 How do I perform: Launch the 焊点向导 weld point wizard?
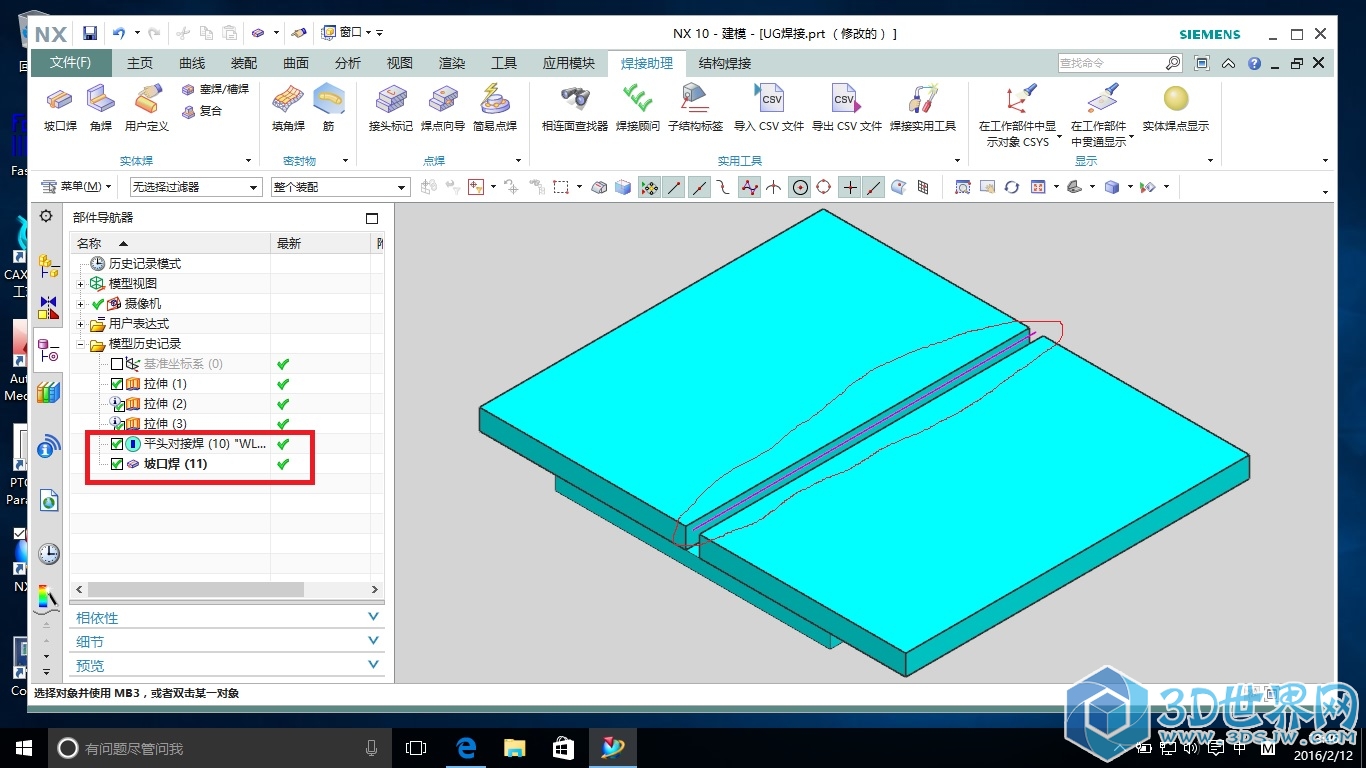(442, 108)
